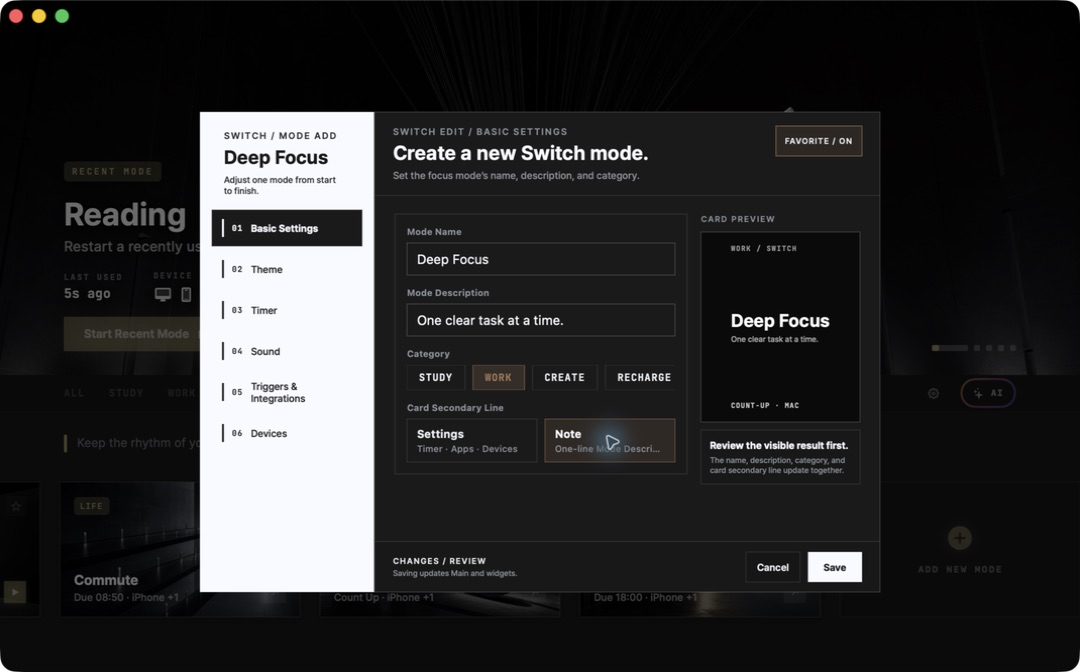Click the Mode Description input field
The image size is (1080, 672).
[x=541, y=320]
